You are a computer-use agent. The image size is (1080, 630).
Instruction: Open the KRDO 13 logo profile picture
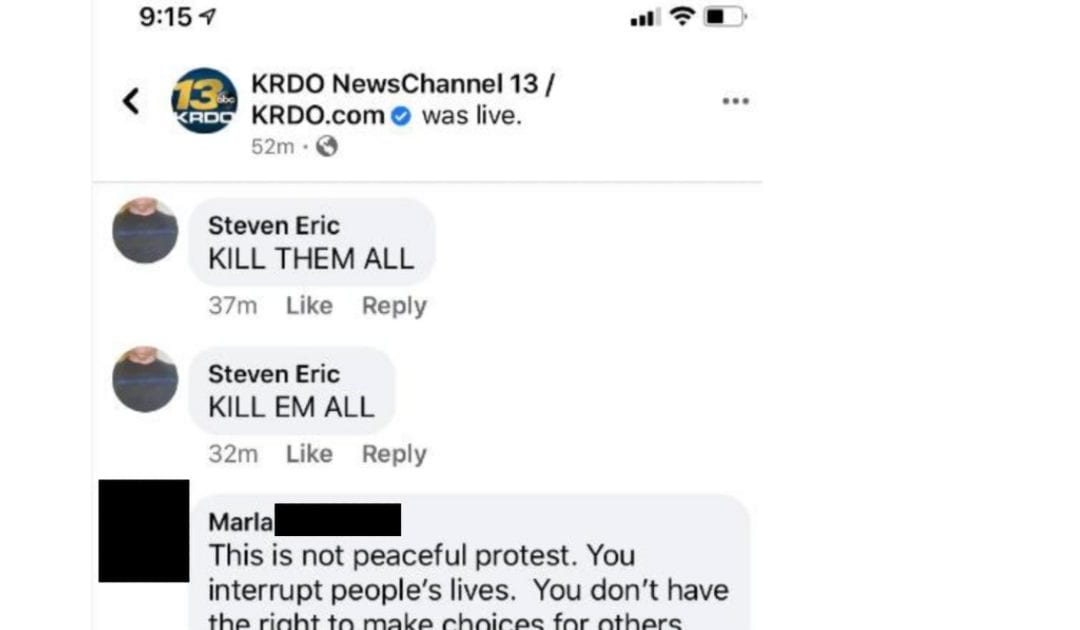point(204,101)
